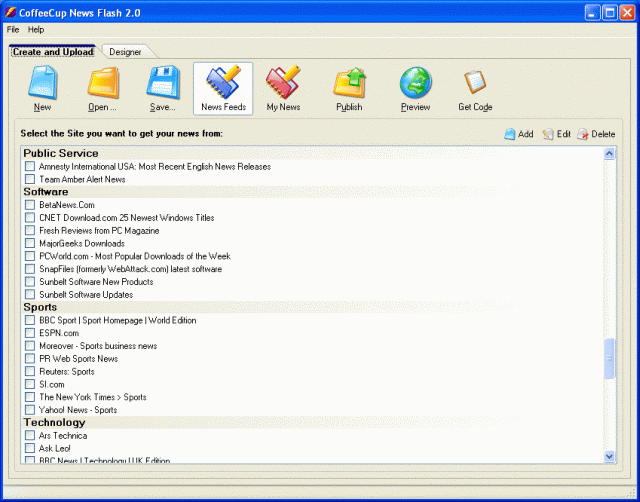
Task: Click the feed list scrollbar thumb
Action: [x=609, y=358]
